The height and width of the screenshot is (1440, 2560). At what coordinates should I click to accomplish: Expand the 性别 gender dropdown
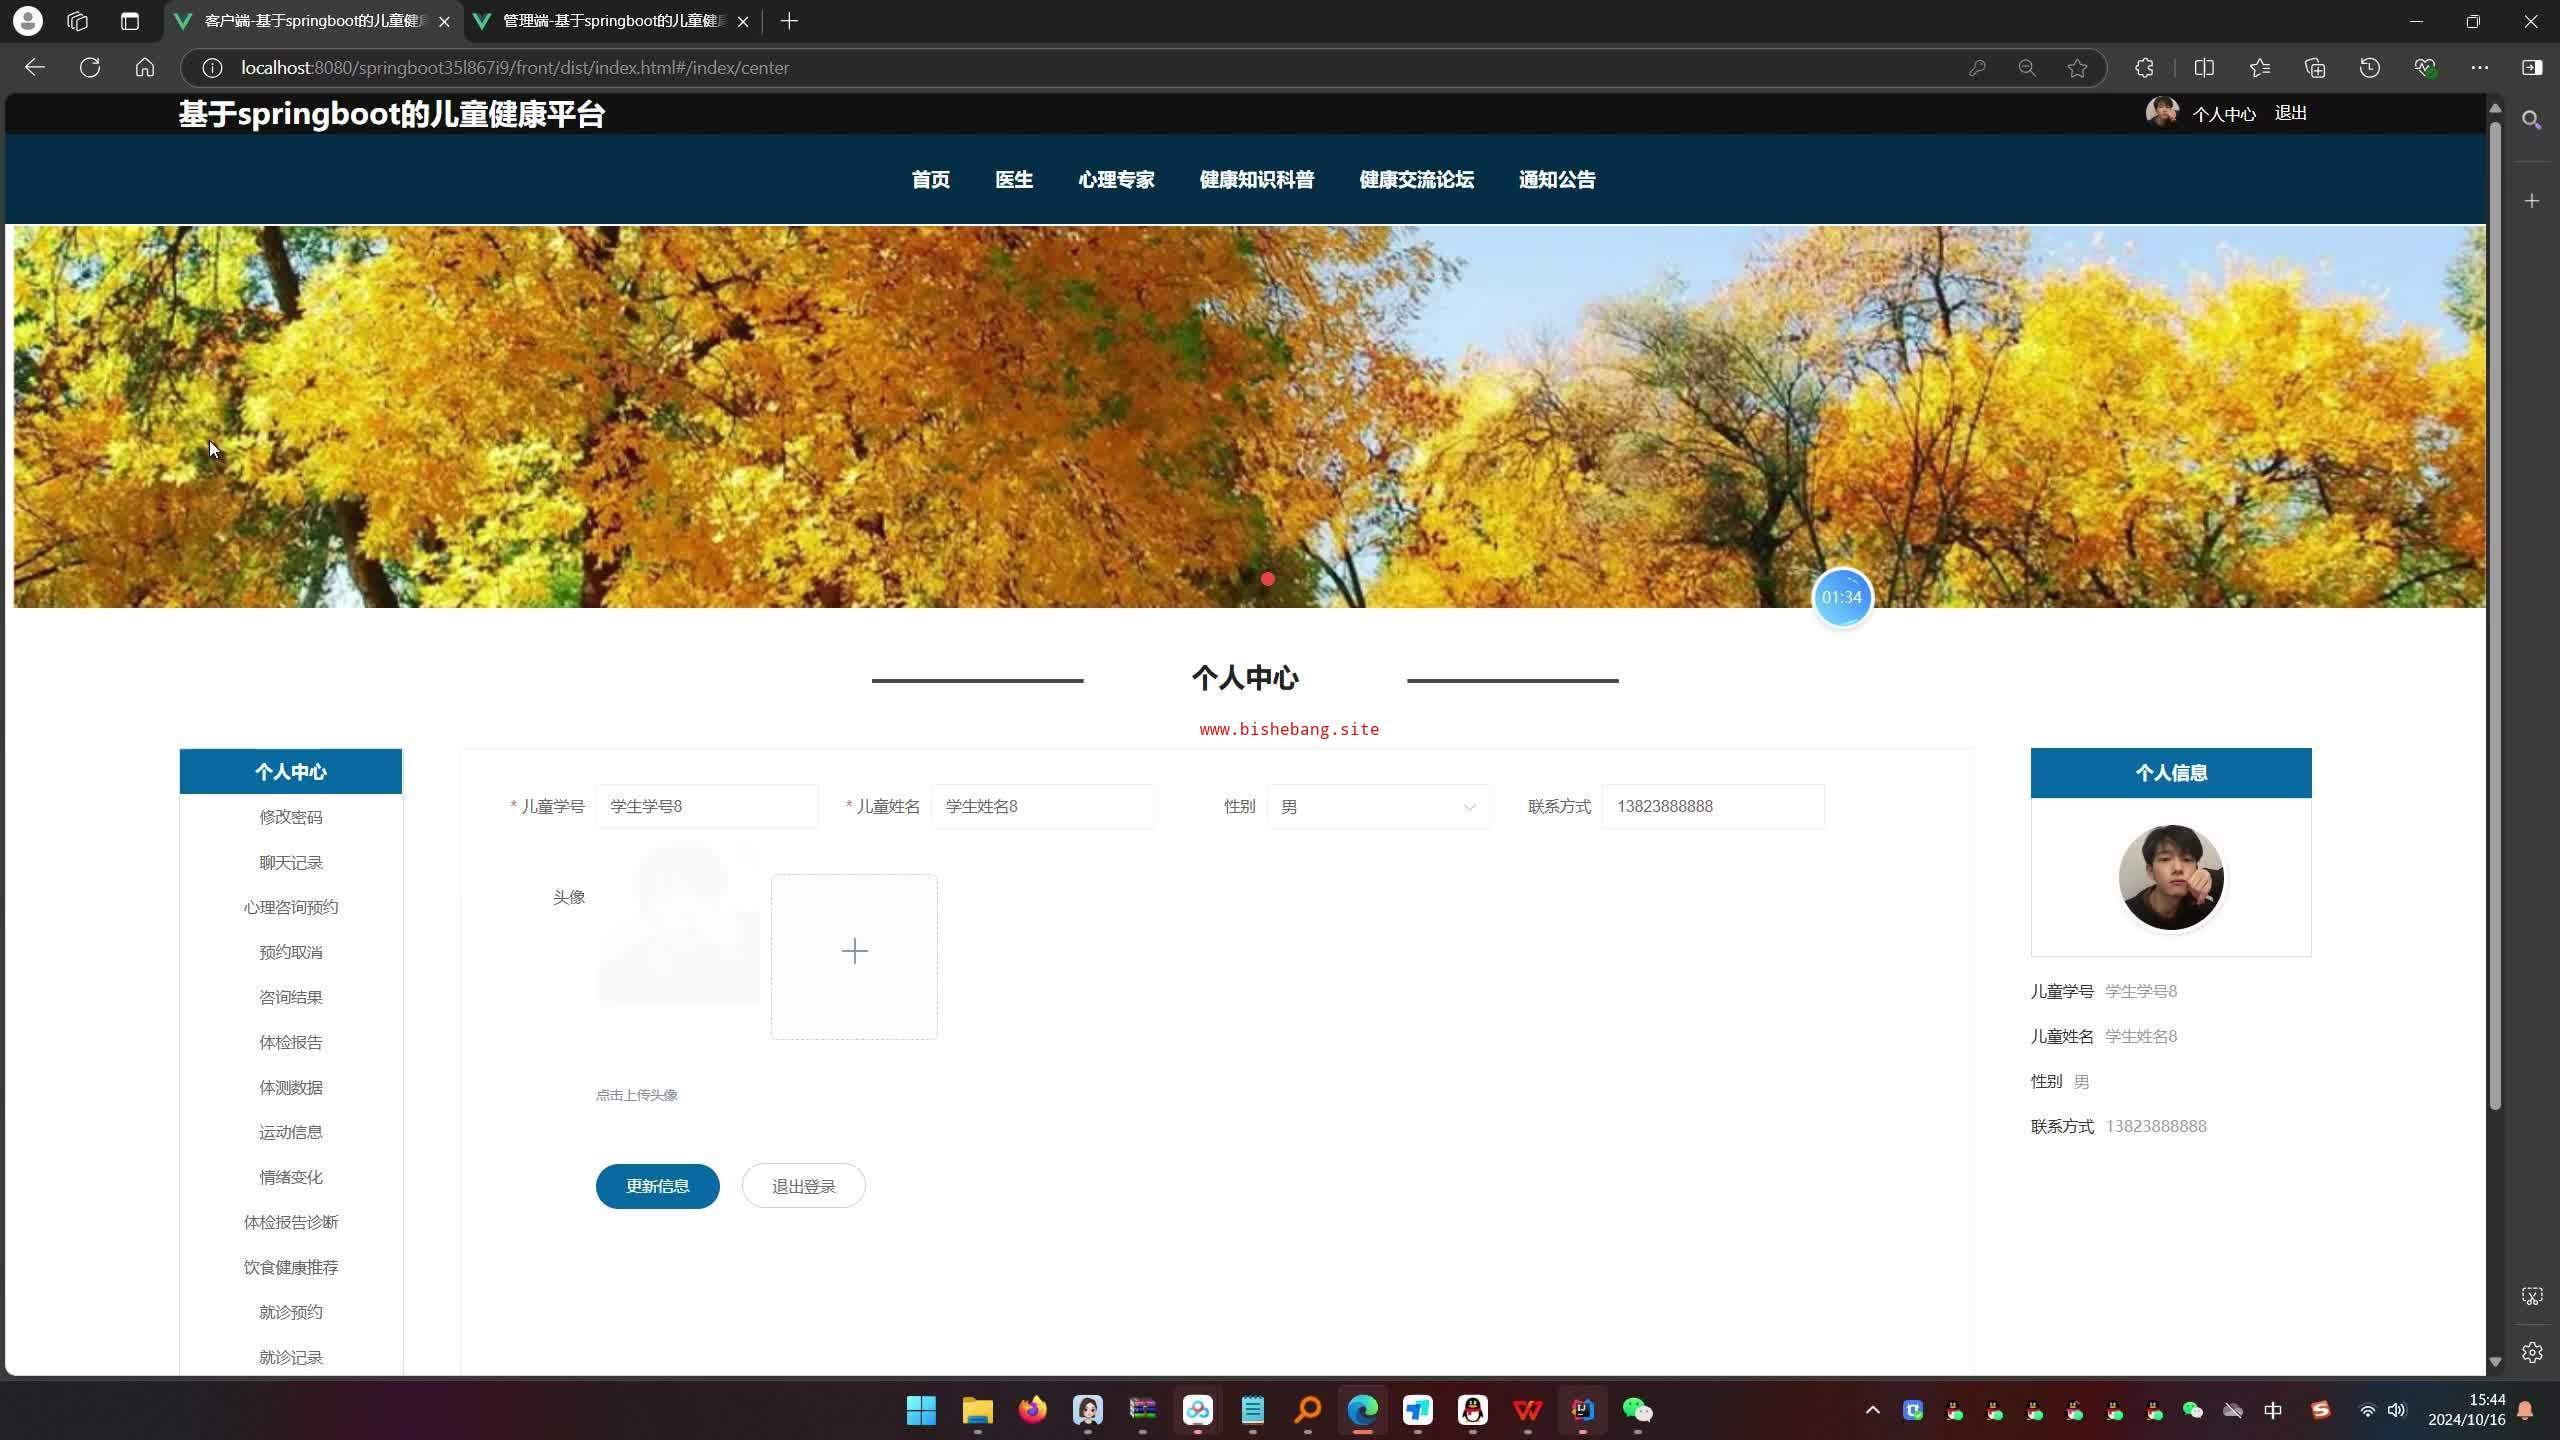(x=1378, y=806)
